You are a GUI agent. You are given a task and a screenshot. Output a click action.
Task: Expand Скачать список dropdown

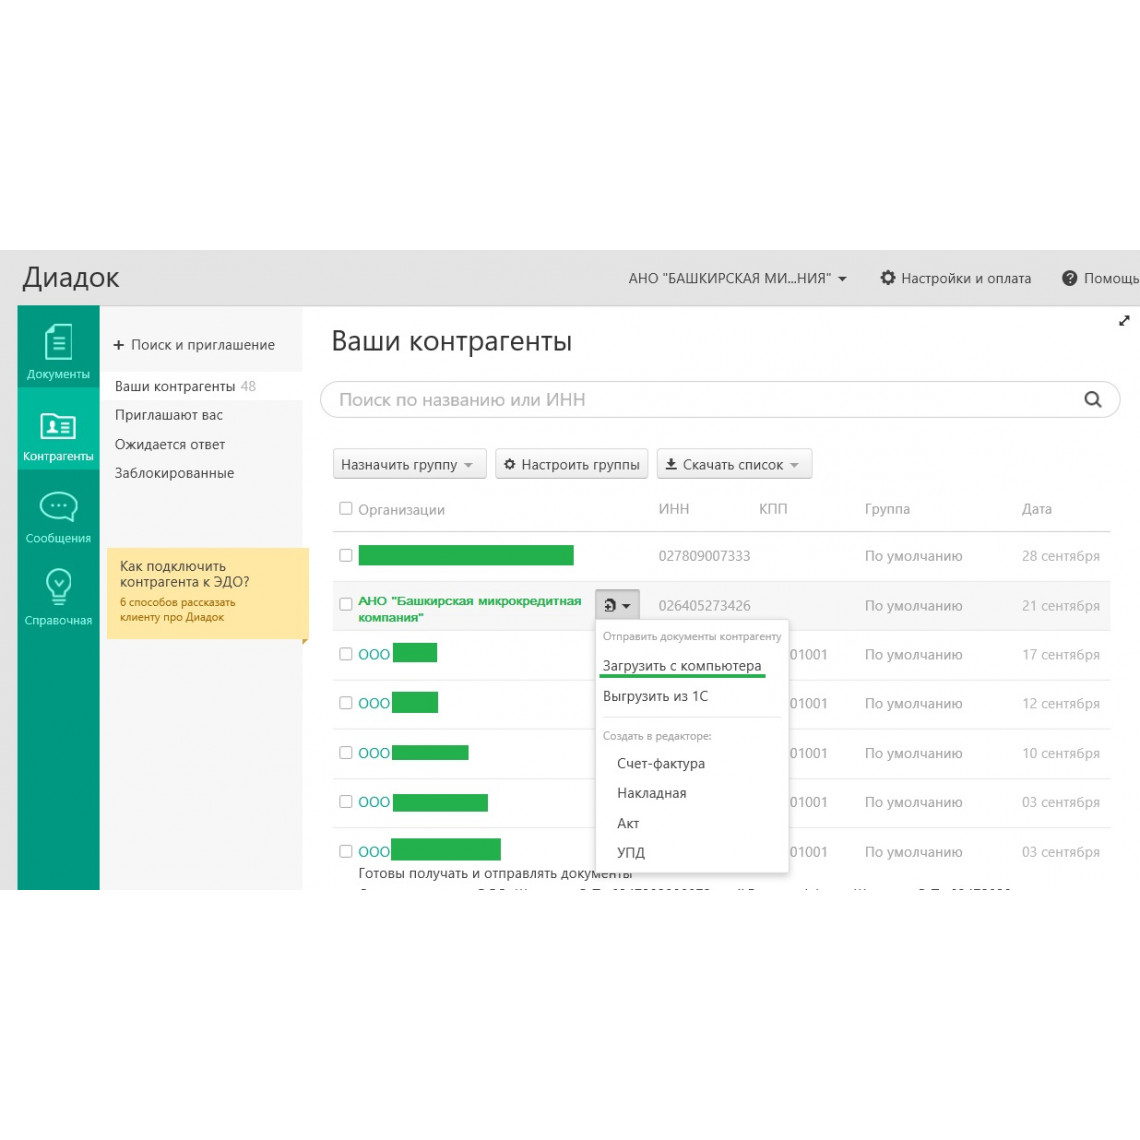click(x=734, y=464)
